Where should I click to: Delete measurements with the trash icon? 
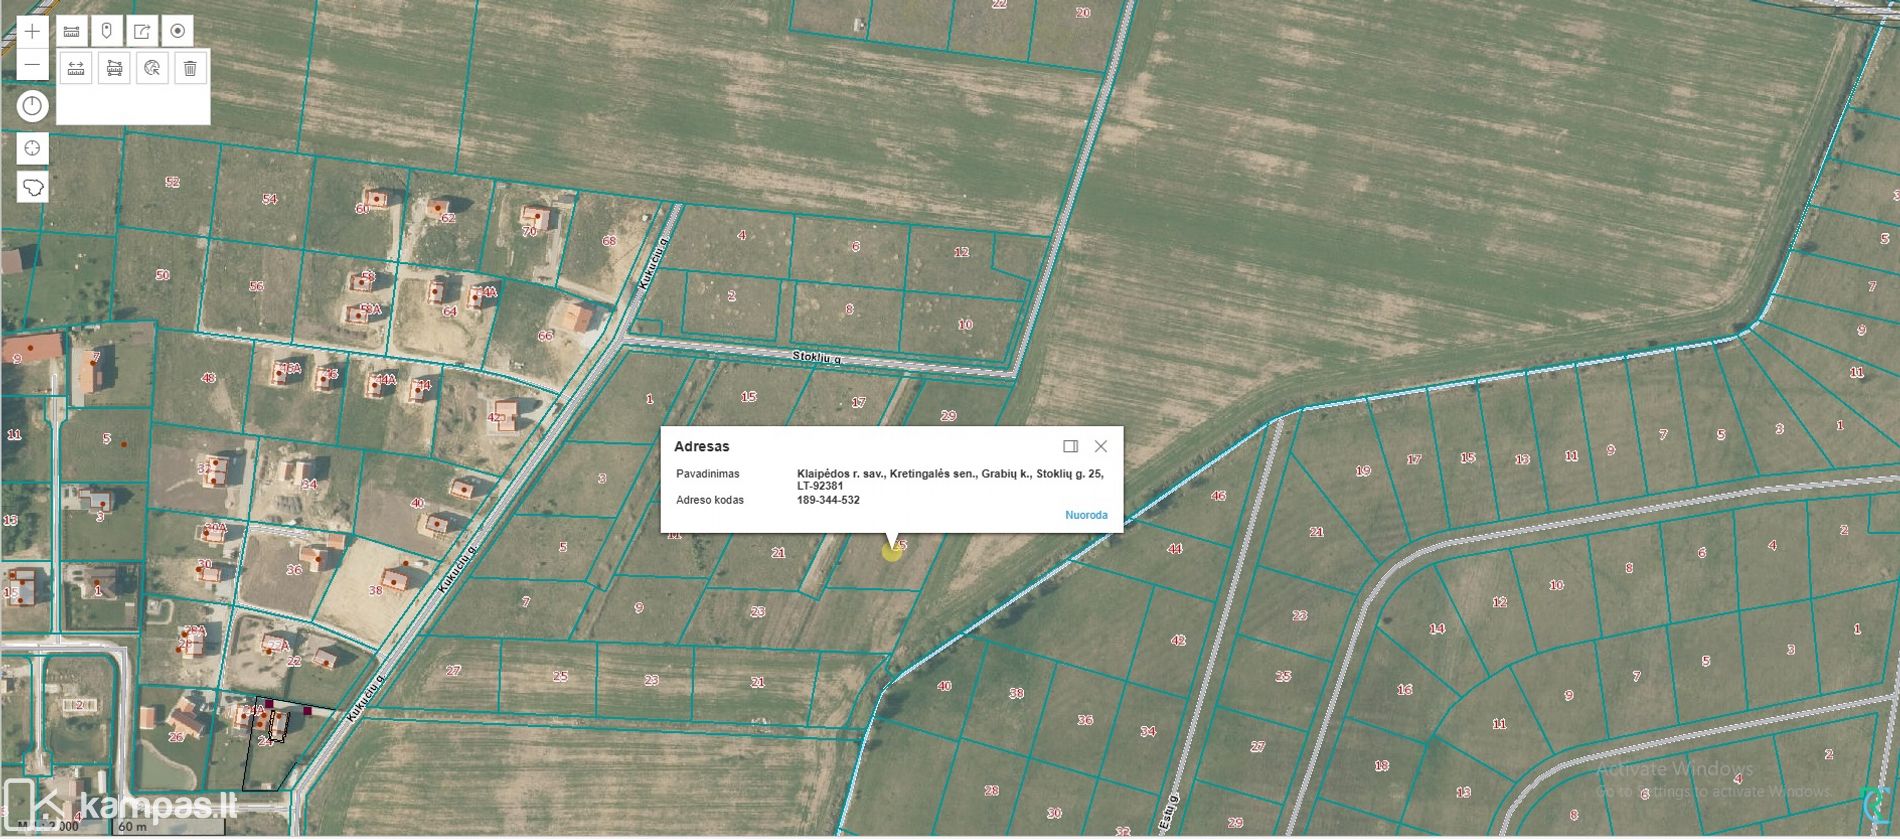pos(190,69)
